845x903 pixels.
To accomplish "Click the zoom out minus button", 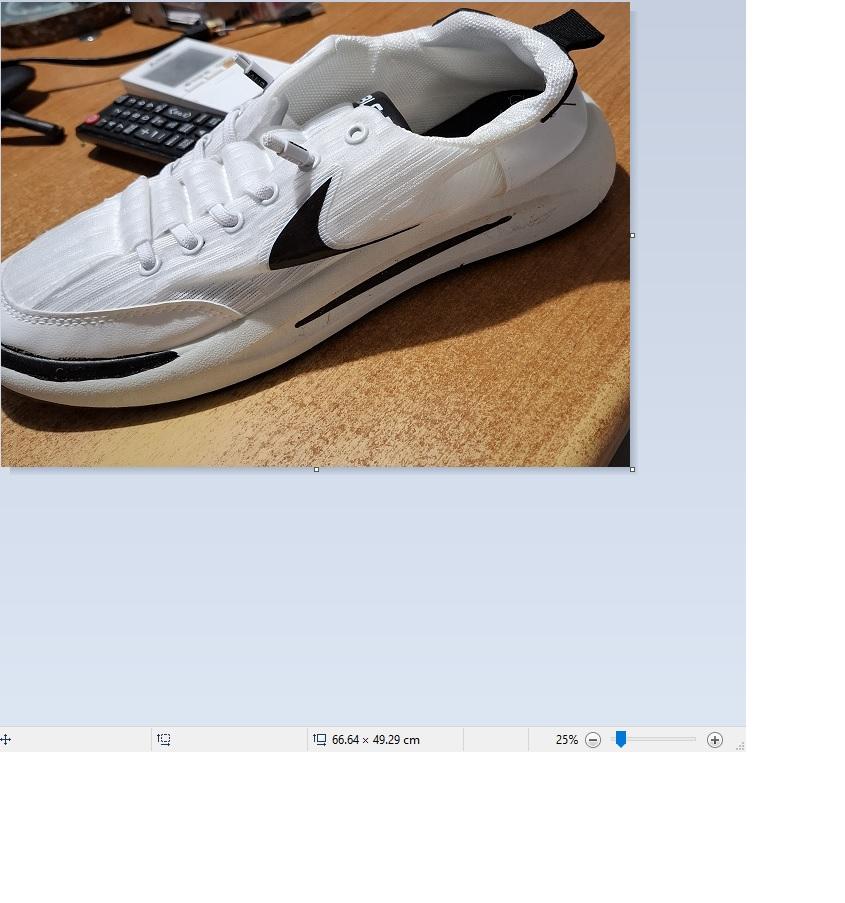I will pyautogui.click(x=593, y=740).
